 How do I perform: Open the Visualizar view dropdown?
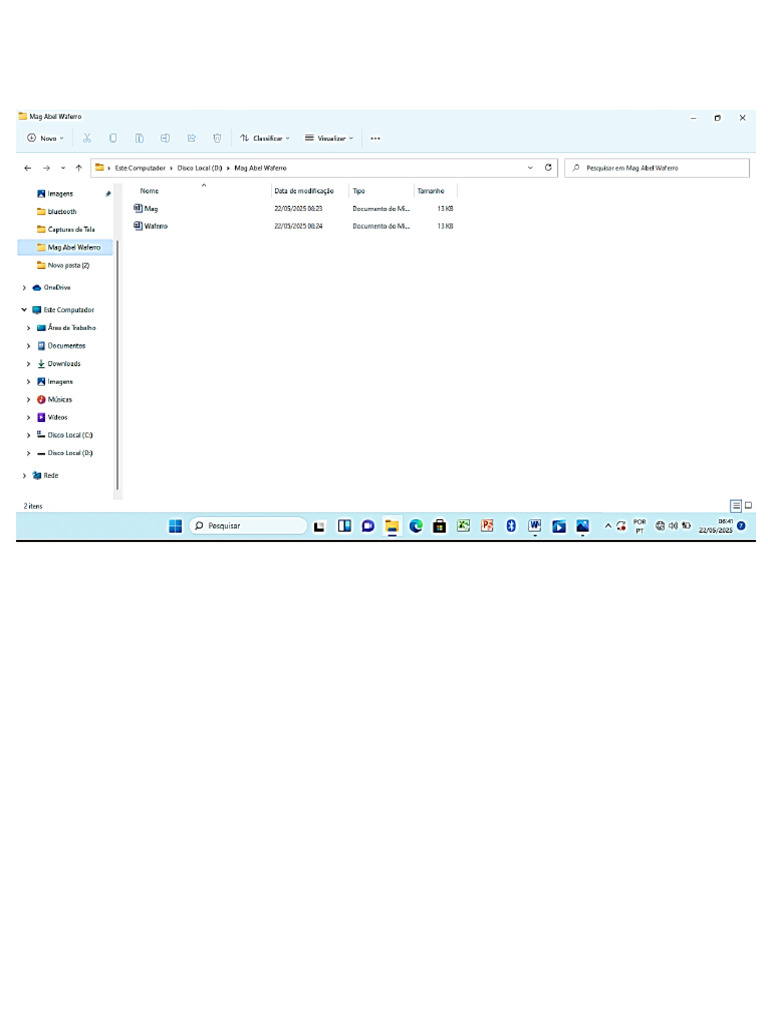pos(328,138)
